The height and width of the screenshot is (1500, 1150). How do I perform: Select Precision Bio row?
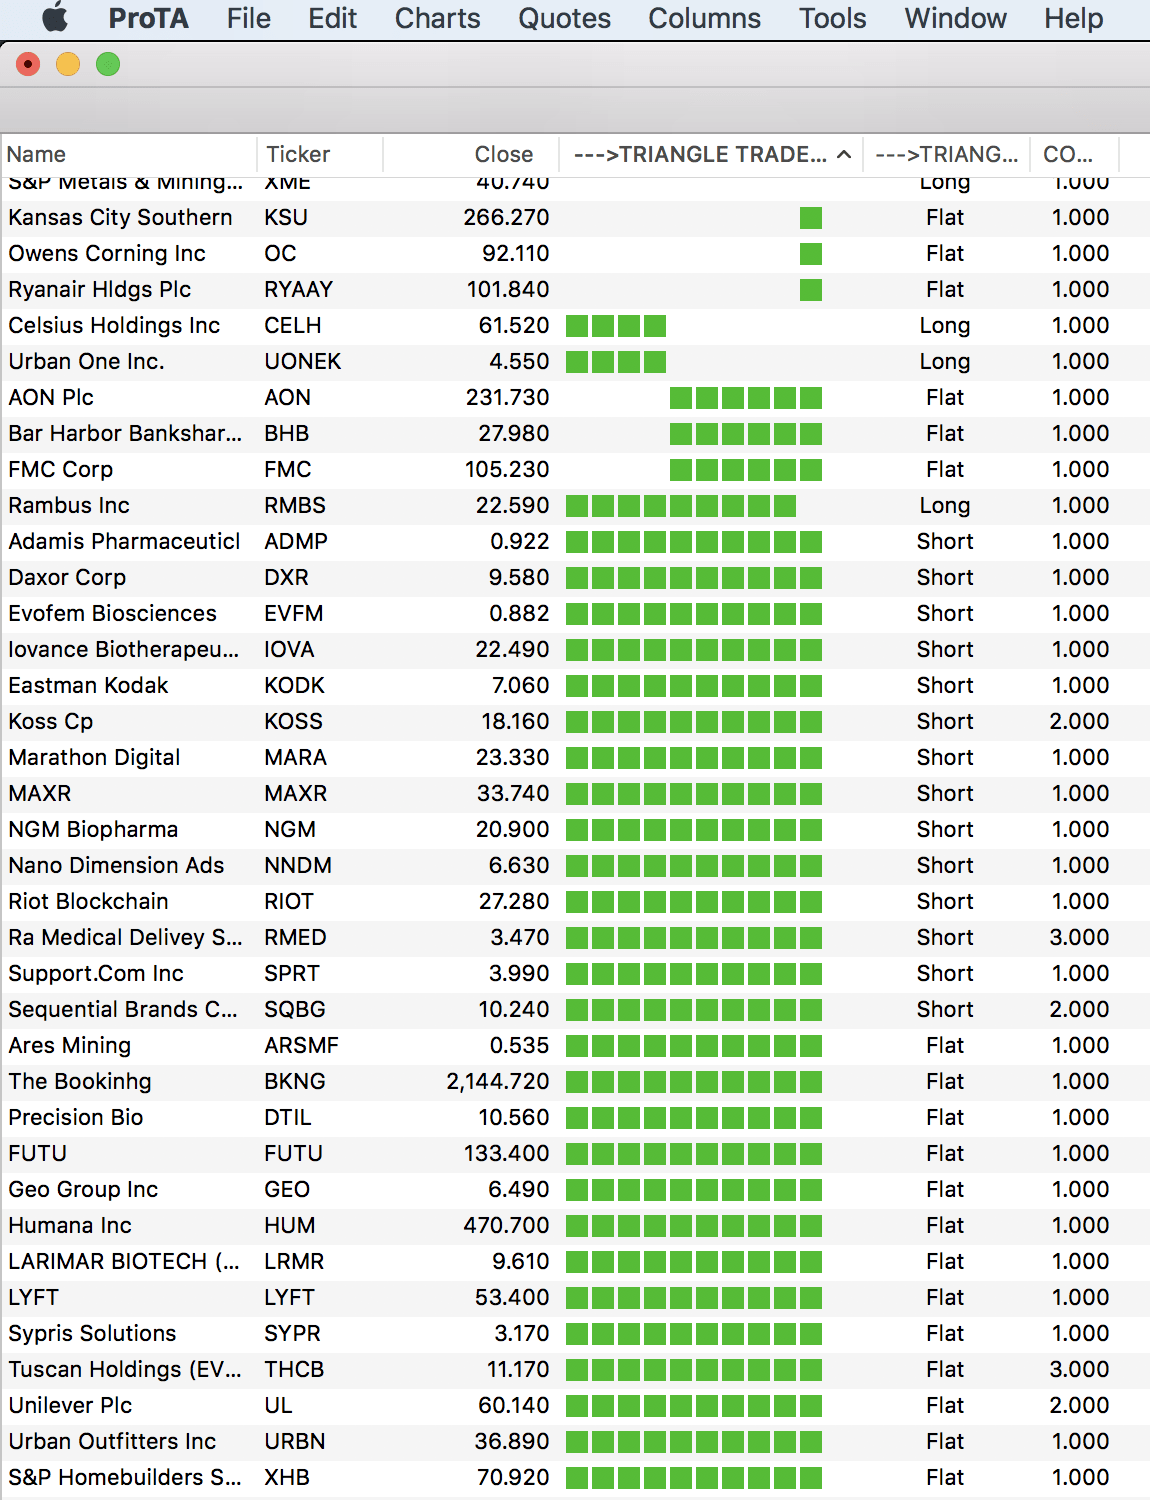[575, 1117]
